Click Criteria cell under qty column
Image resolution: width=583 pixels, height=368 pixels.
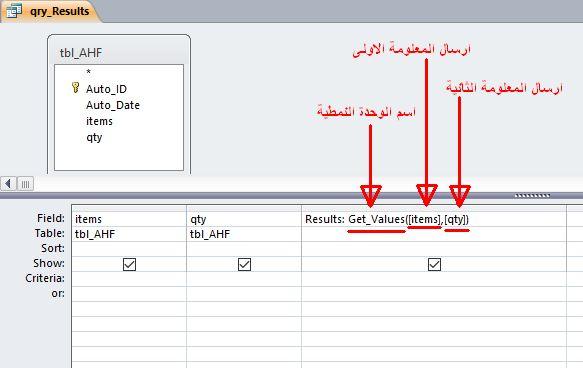pyautogui.click(x=244, y=279)
